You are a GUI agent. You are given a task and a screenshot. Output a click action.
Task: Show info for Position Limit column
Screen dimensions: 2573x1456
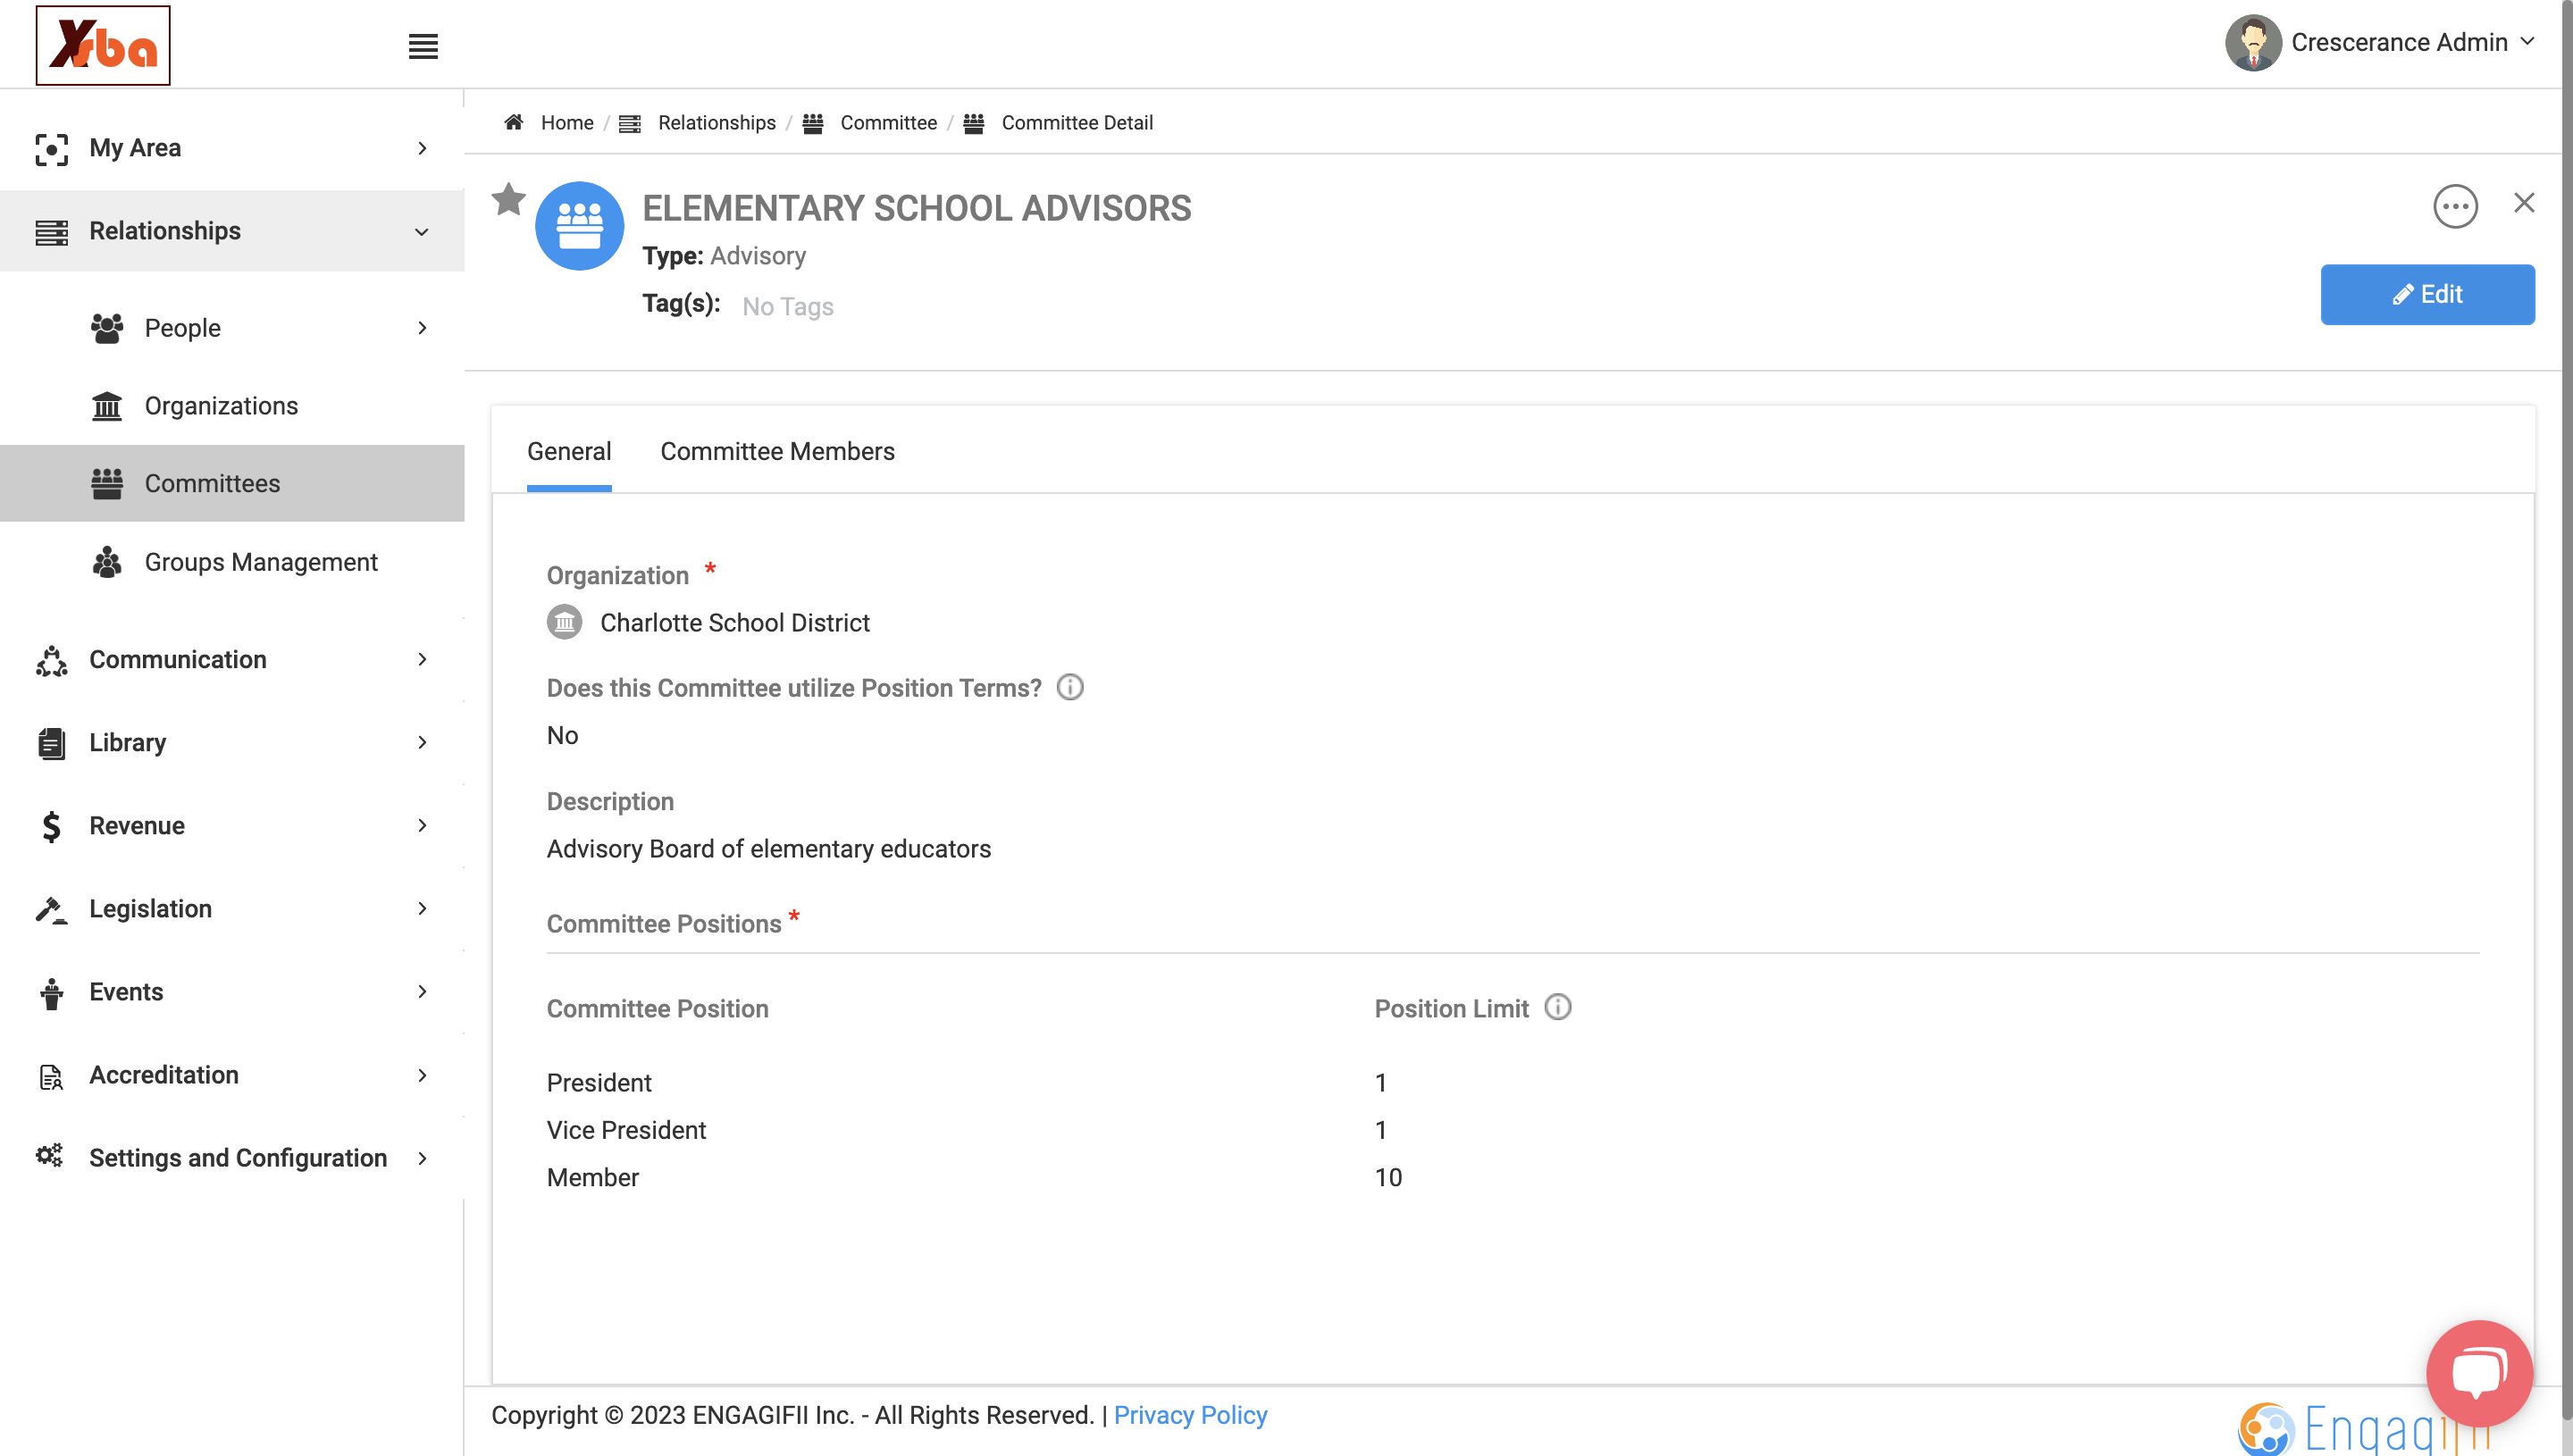pos(1557,1007)
